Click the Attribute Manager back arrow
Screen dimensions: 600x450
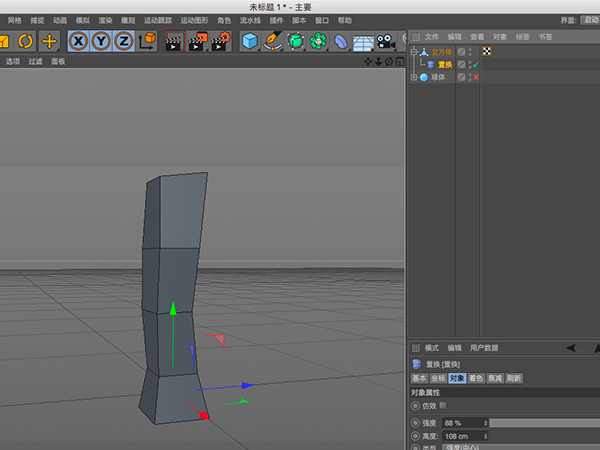click(571, 348)
